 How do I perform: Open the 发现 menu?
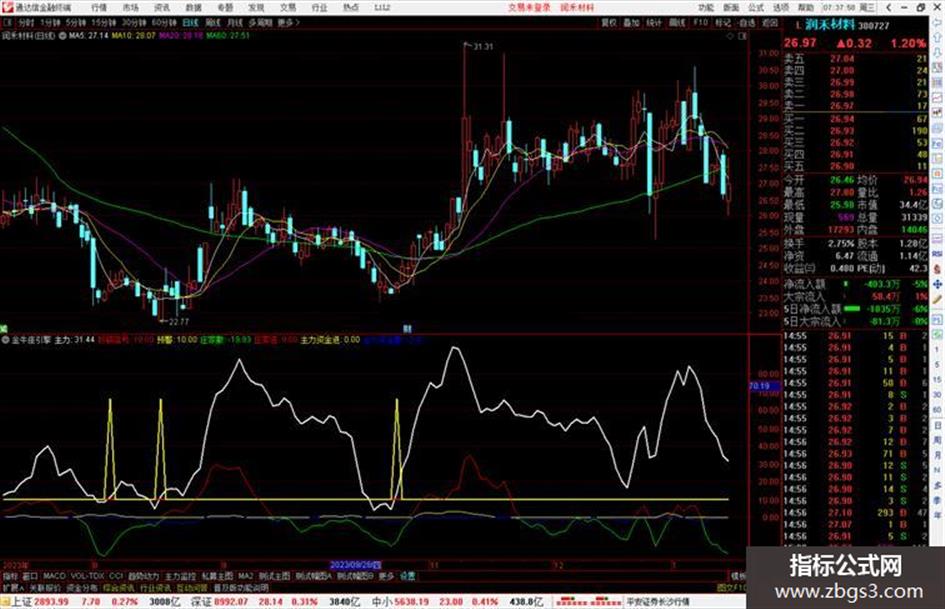point(256,7)
